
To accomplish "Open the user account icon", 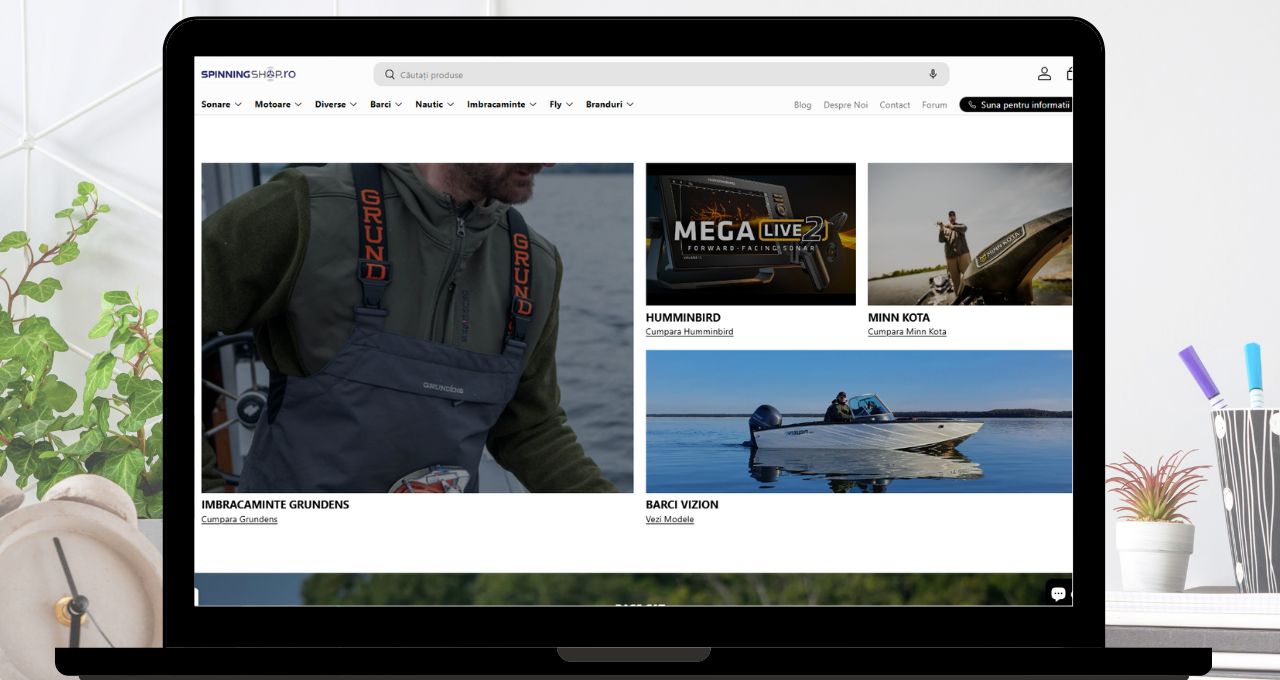I will pyautogui.click(x=1044, y=73).
